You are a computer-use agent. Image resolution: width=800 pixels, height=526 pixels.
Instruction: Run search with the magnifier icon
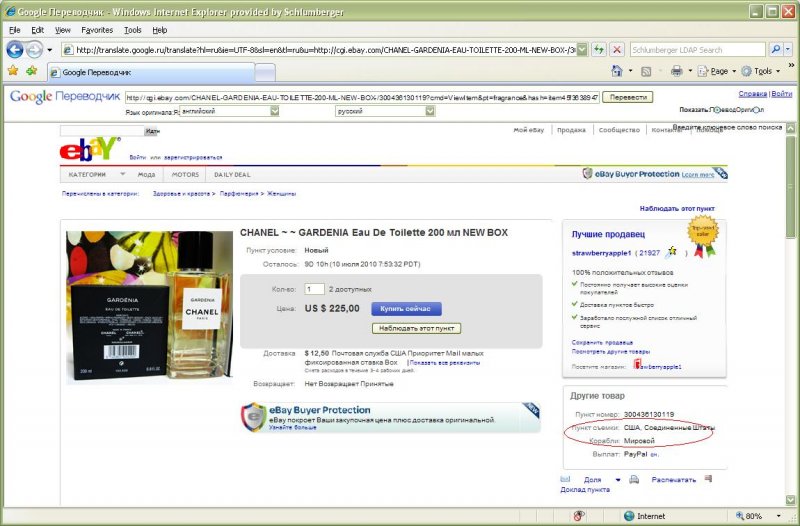tap(776, 49)
